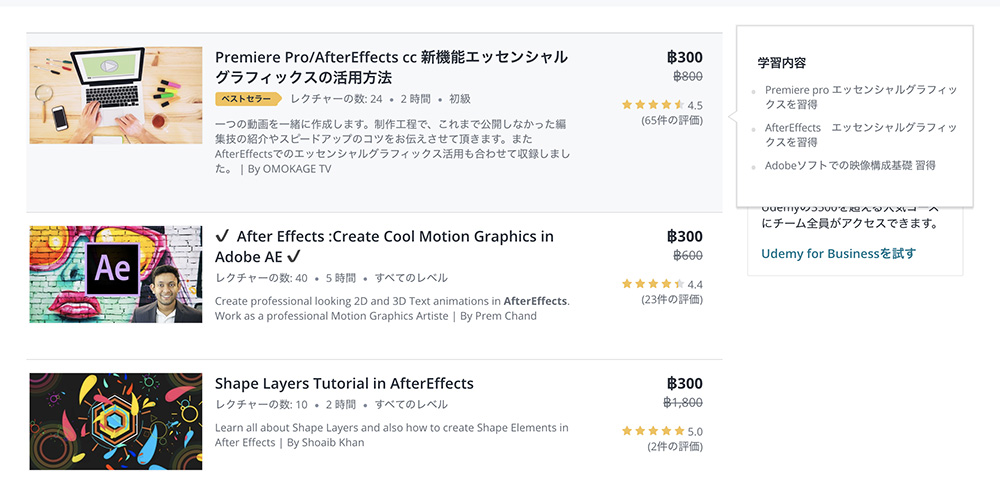Click the 5.0 star rating icons

click(653, 431)
